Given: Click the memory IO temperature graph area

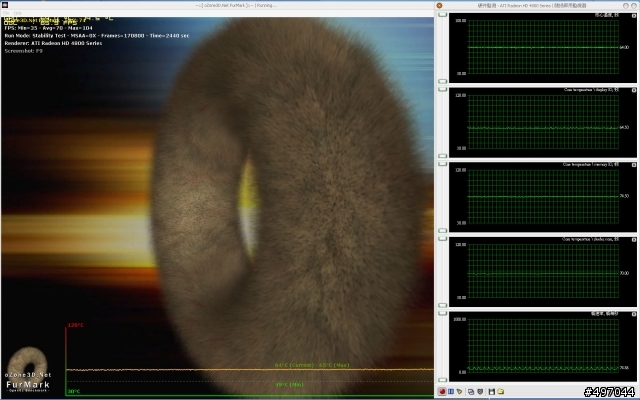Looking at the screenshot, I should pos(543,196).
